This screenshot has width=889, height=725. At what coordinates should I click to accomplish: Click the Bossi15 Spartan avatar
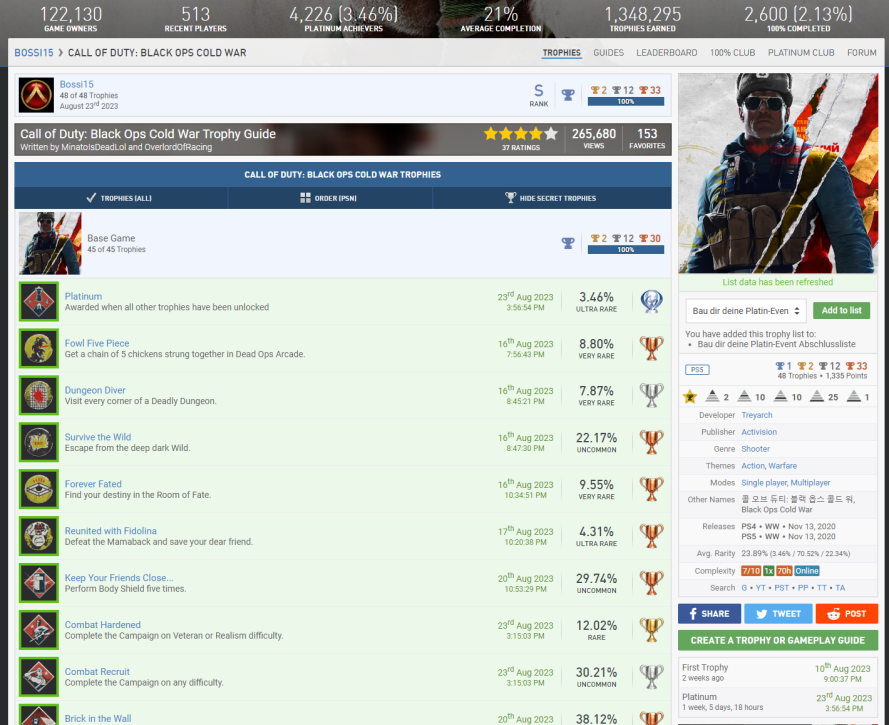[37, 96]
